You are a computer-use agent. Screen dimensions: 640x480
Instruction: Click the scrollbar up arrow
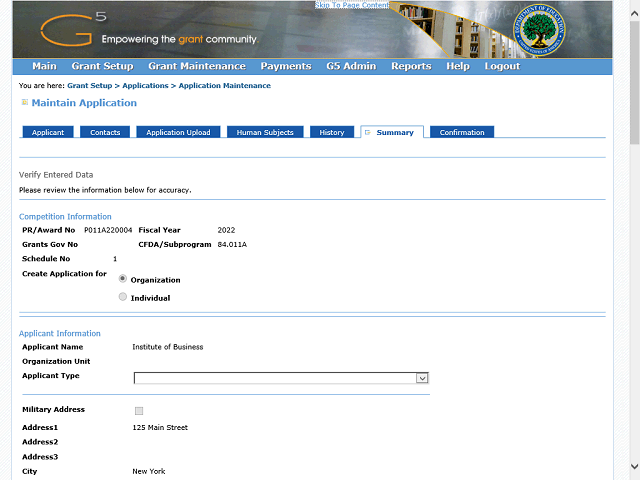click(634, 13)
